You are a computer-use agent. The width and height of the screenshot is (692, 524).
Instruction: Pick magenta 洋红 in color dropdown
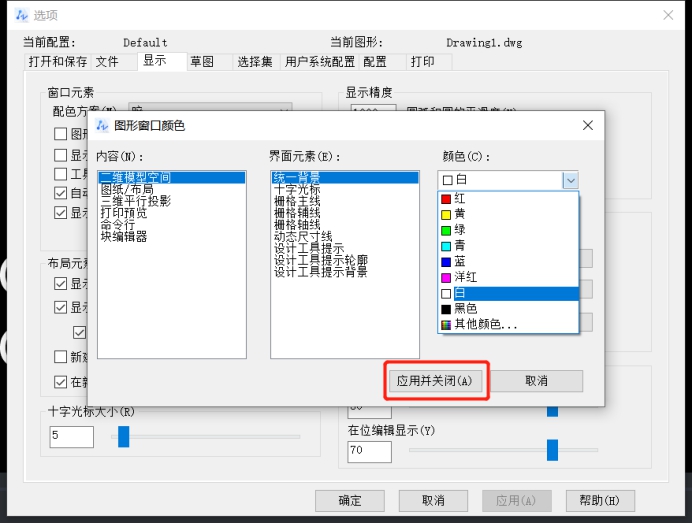(508, 277)
